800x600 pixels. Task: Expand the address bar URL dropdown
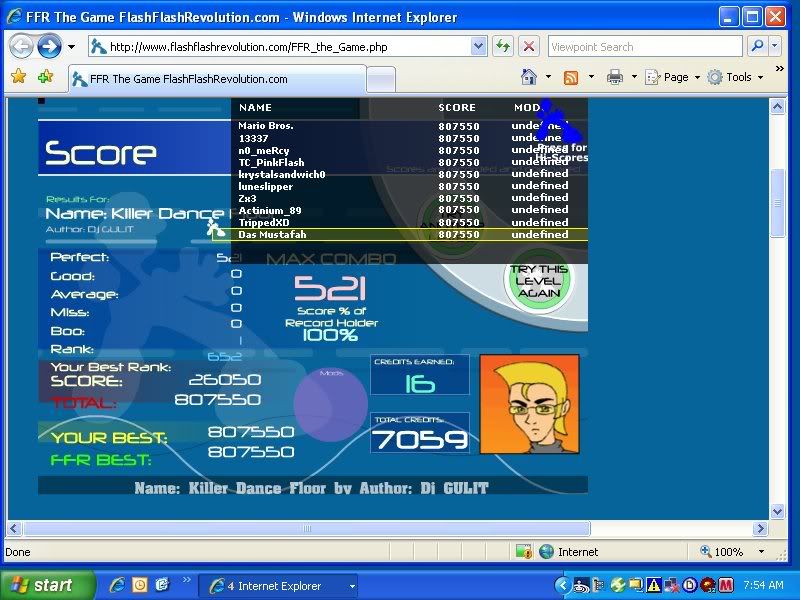tap(478, 46)
